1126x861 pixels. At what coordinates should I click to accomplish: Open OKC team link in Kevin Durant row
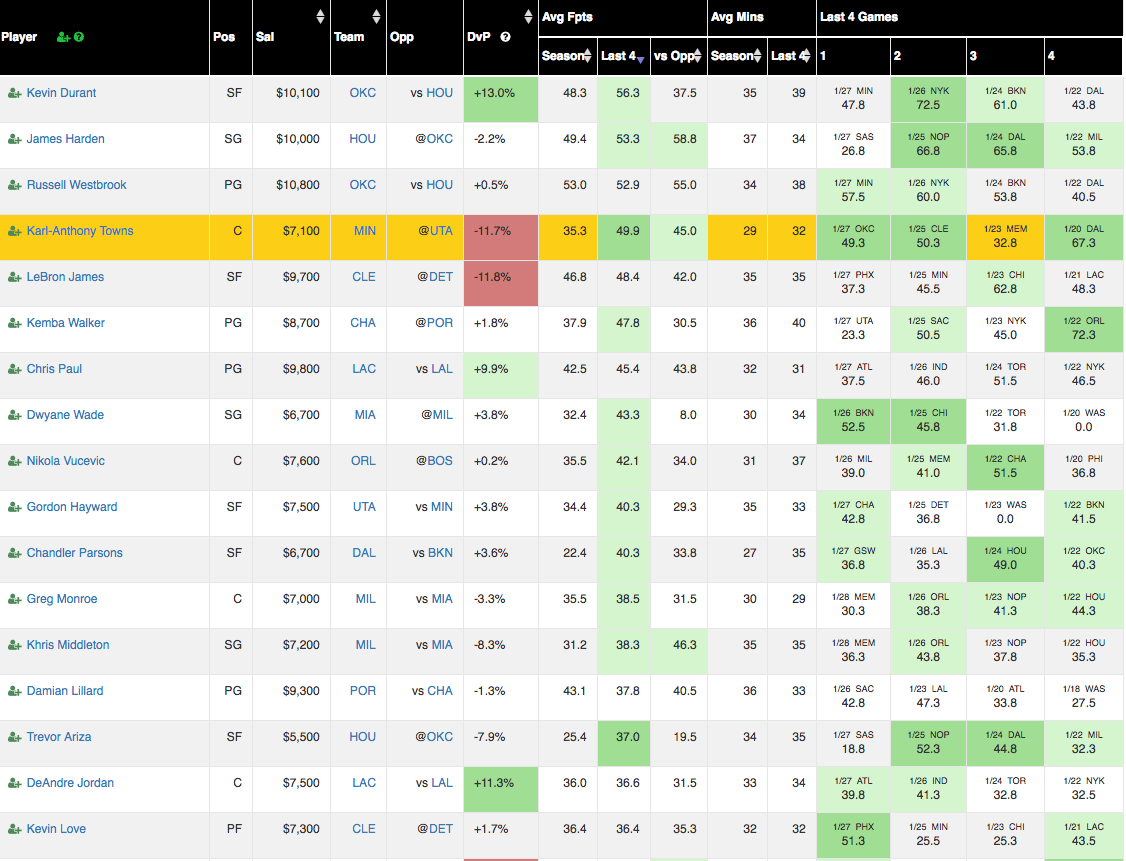(x=363, y=93)
